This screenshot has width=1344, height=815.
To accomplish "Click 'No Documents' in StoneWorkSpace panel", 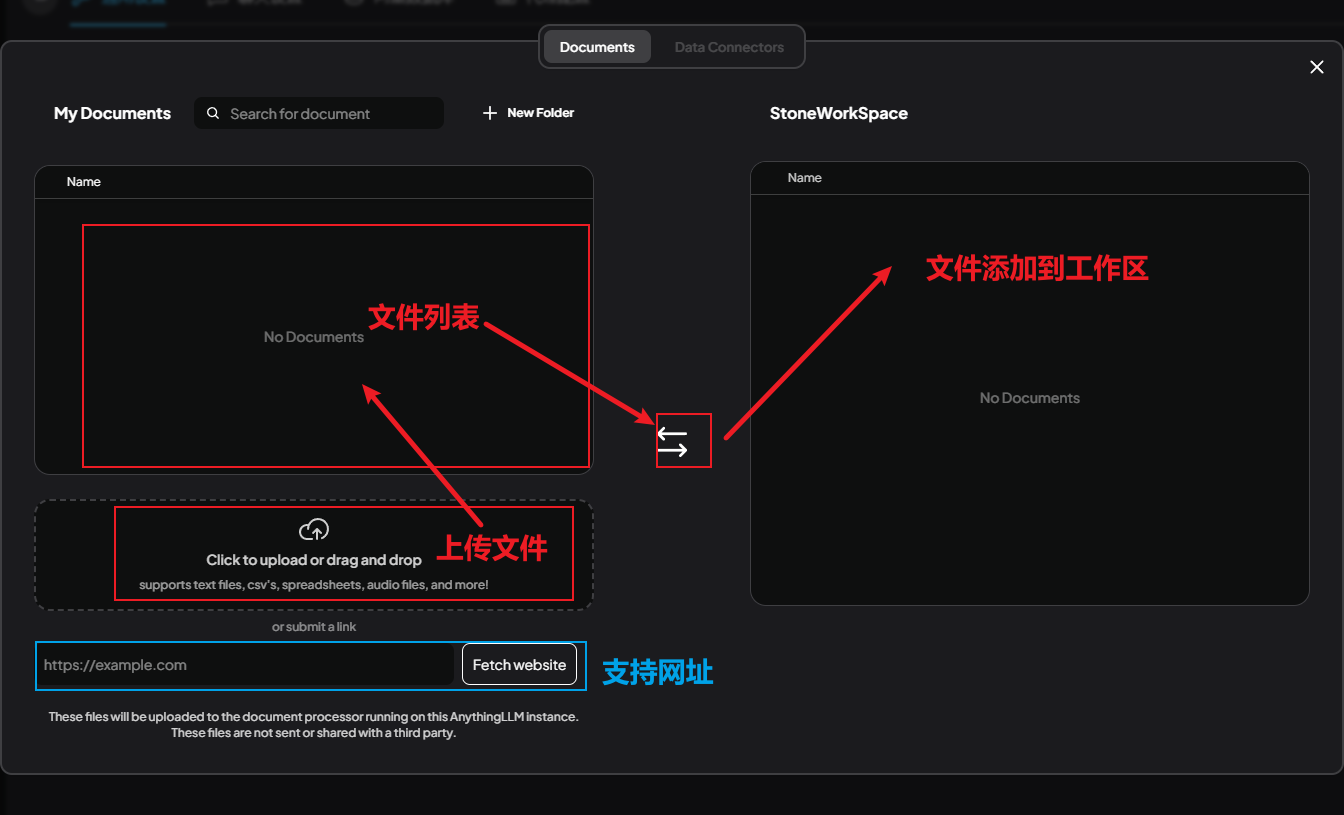I will point(1030,398).
